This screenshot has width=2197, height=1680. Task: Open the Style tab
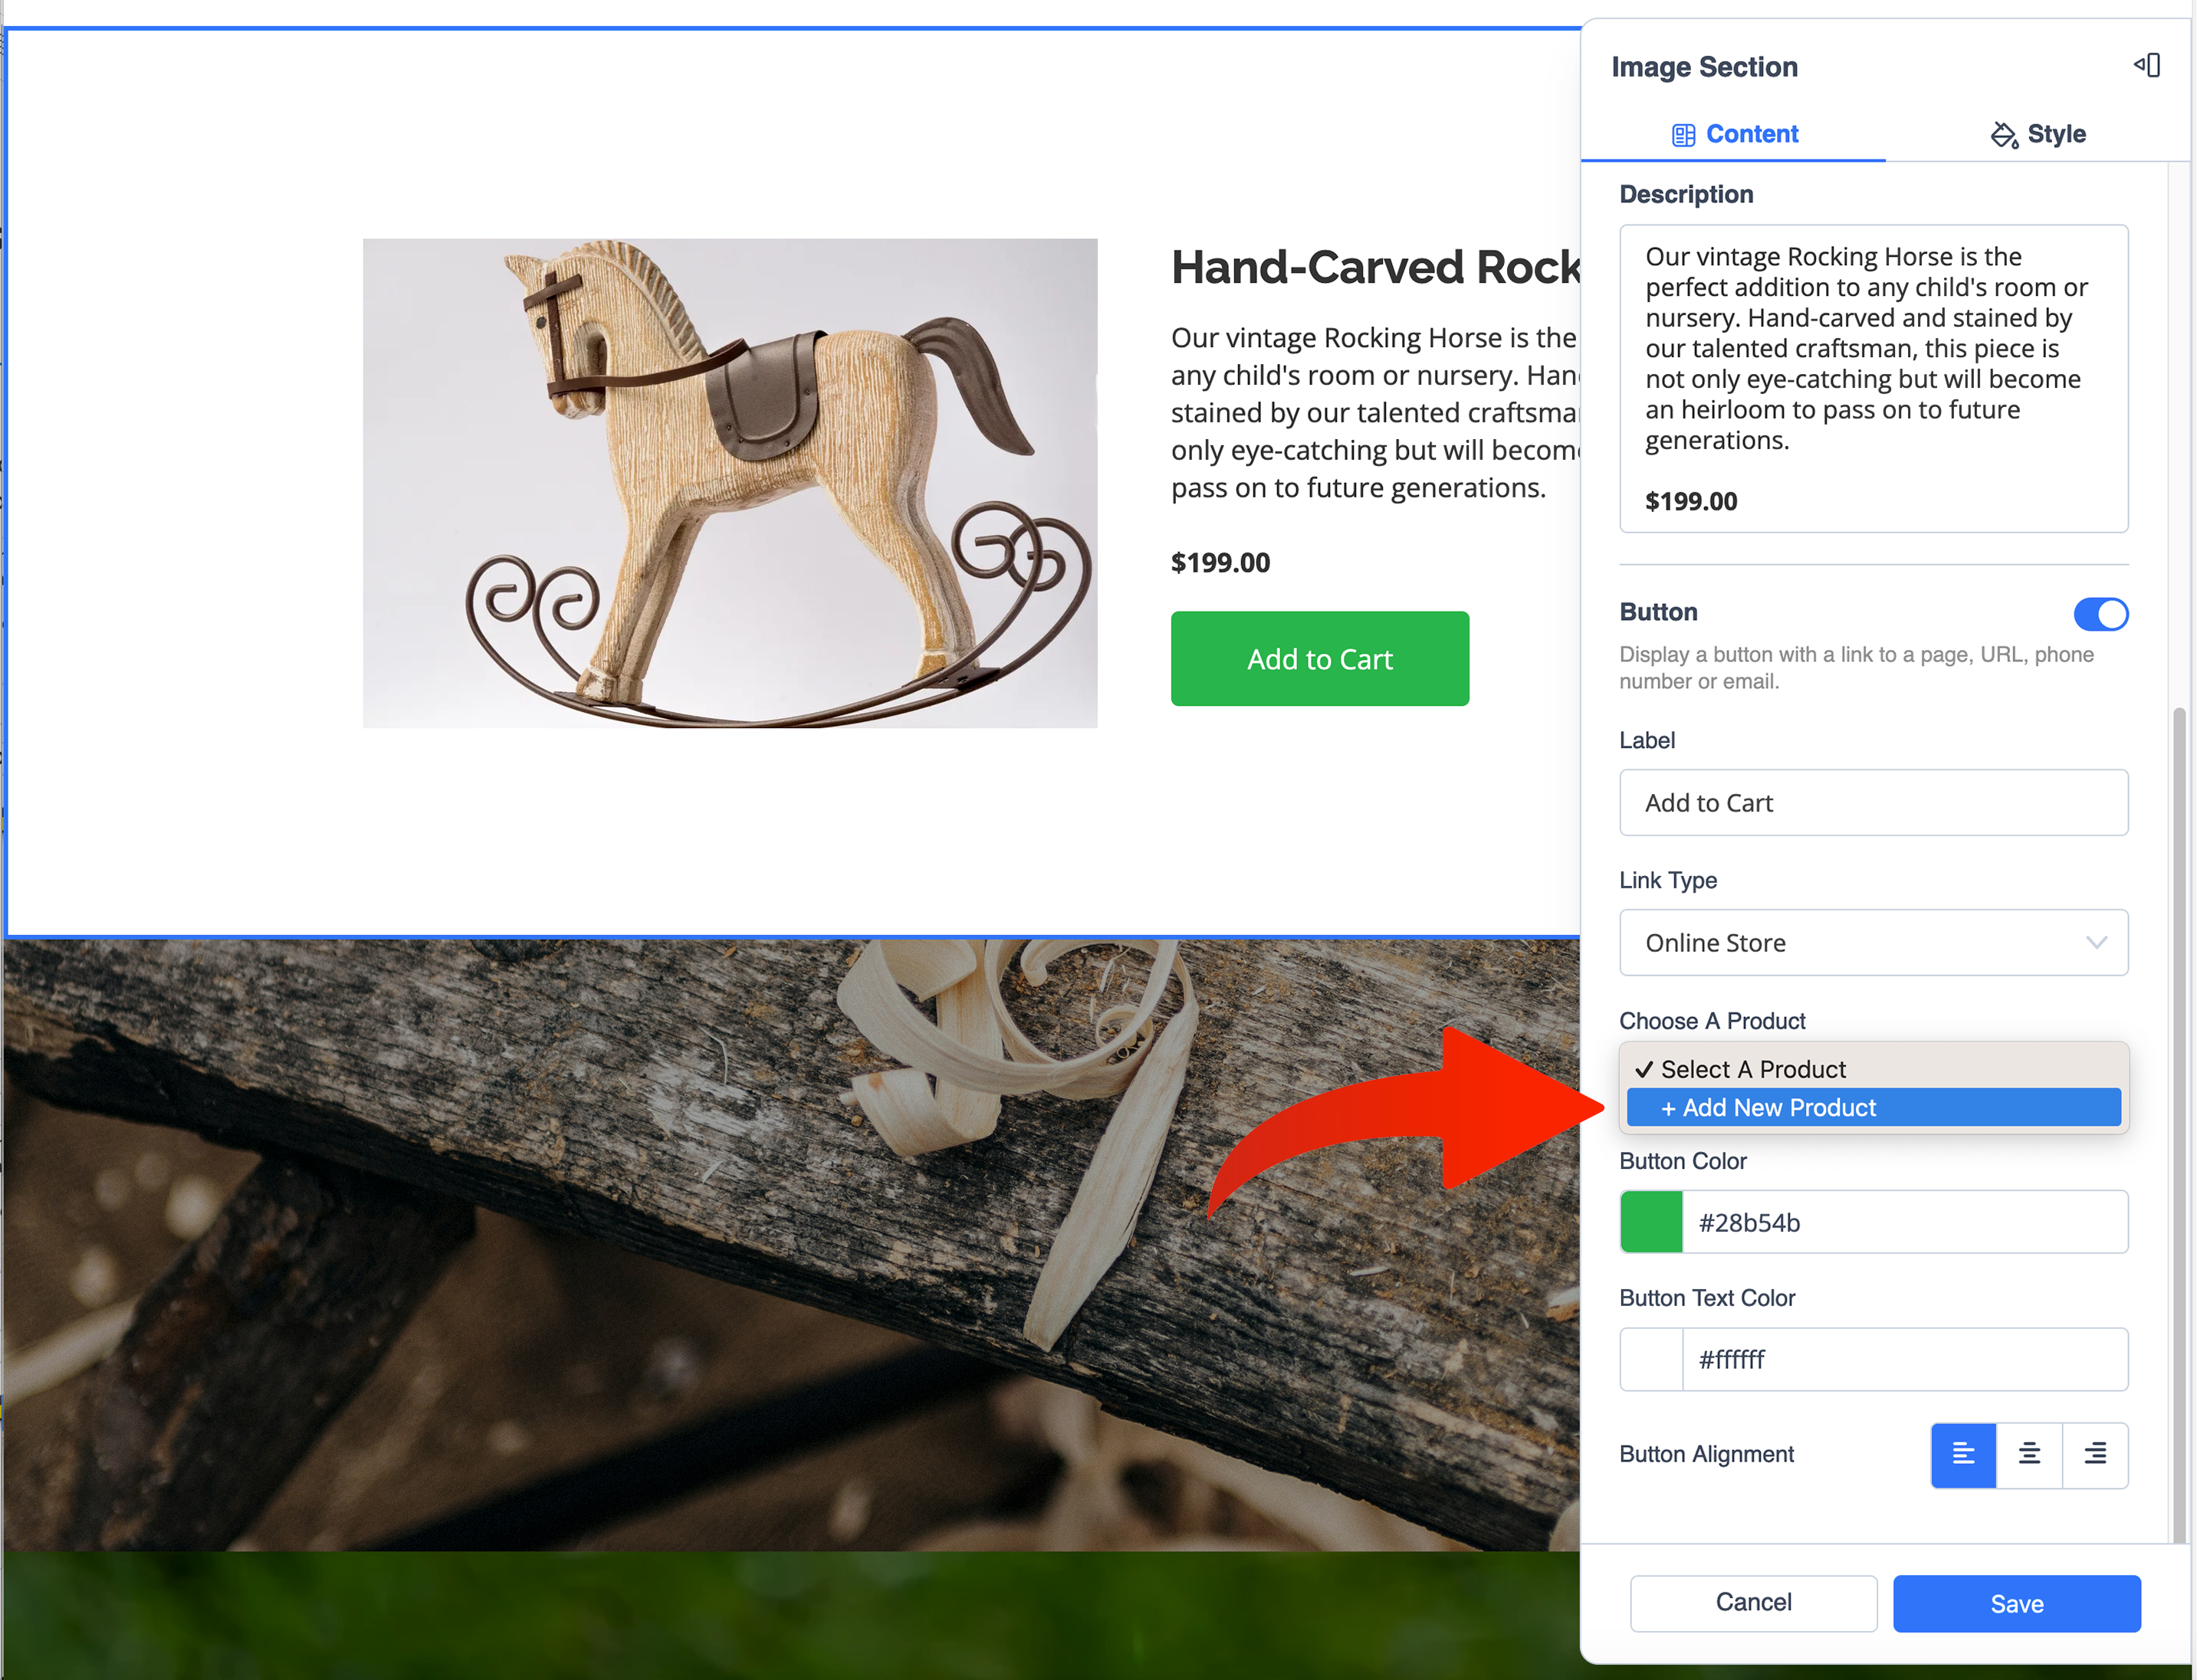pyautogui.click(x=2038, y=134)
